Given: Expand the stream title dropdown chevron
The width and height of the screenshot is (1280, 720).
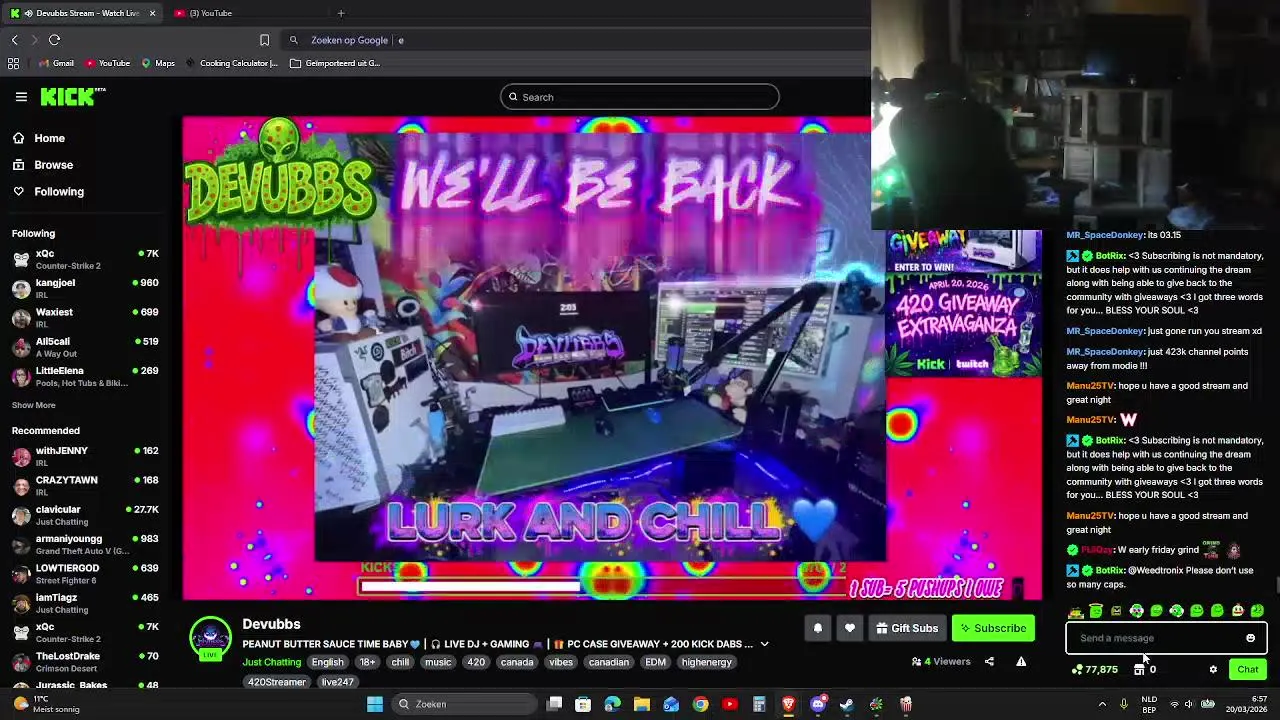Looking at the screenshot, I should tap(764, 645).
